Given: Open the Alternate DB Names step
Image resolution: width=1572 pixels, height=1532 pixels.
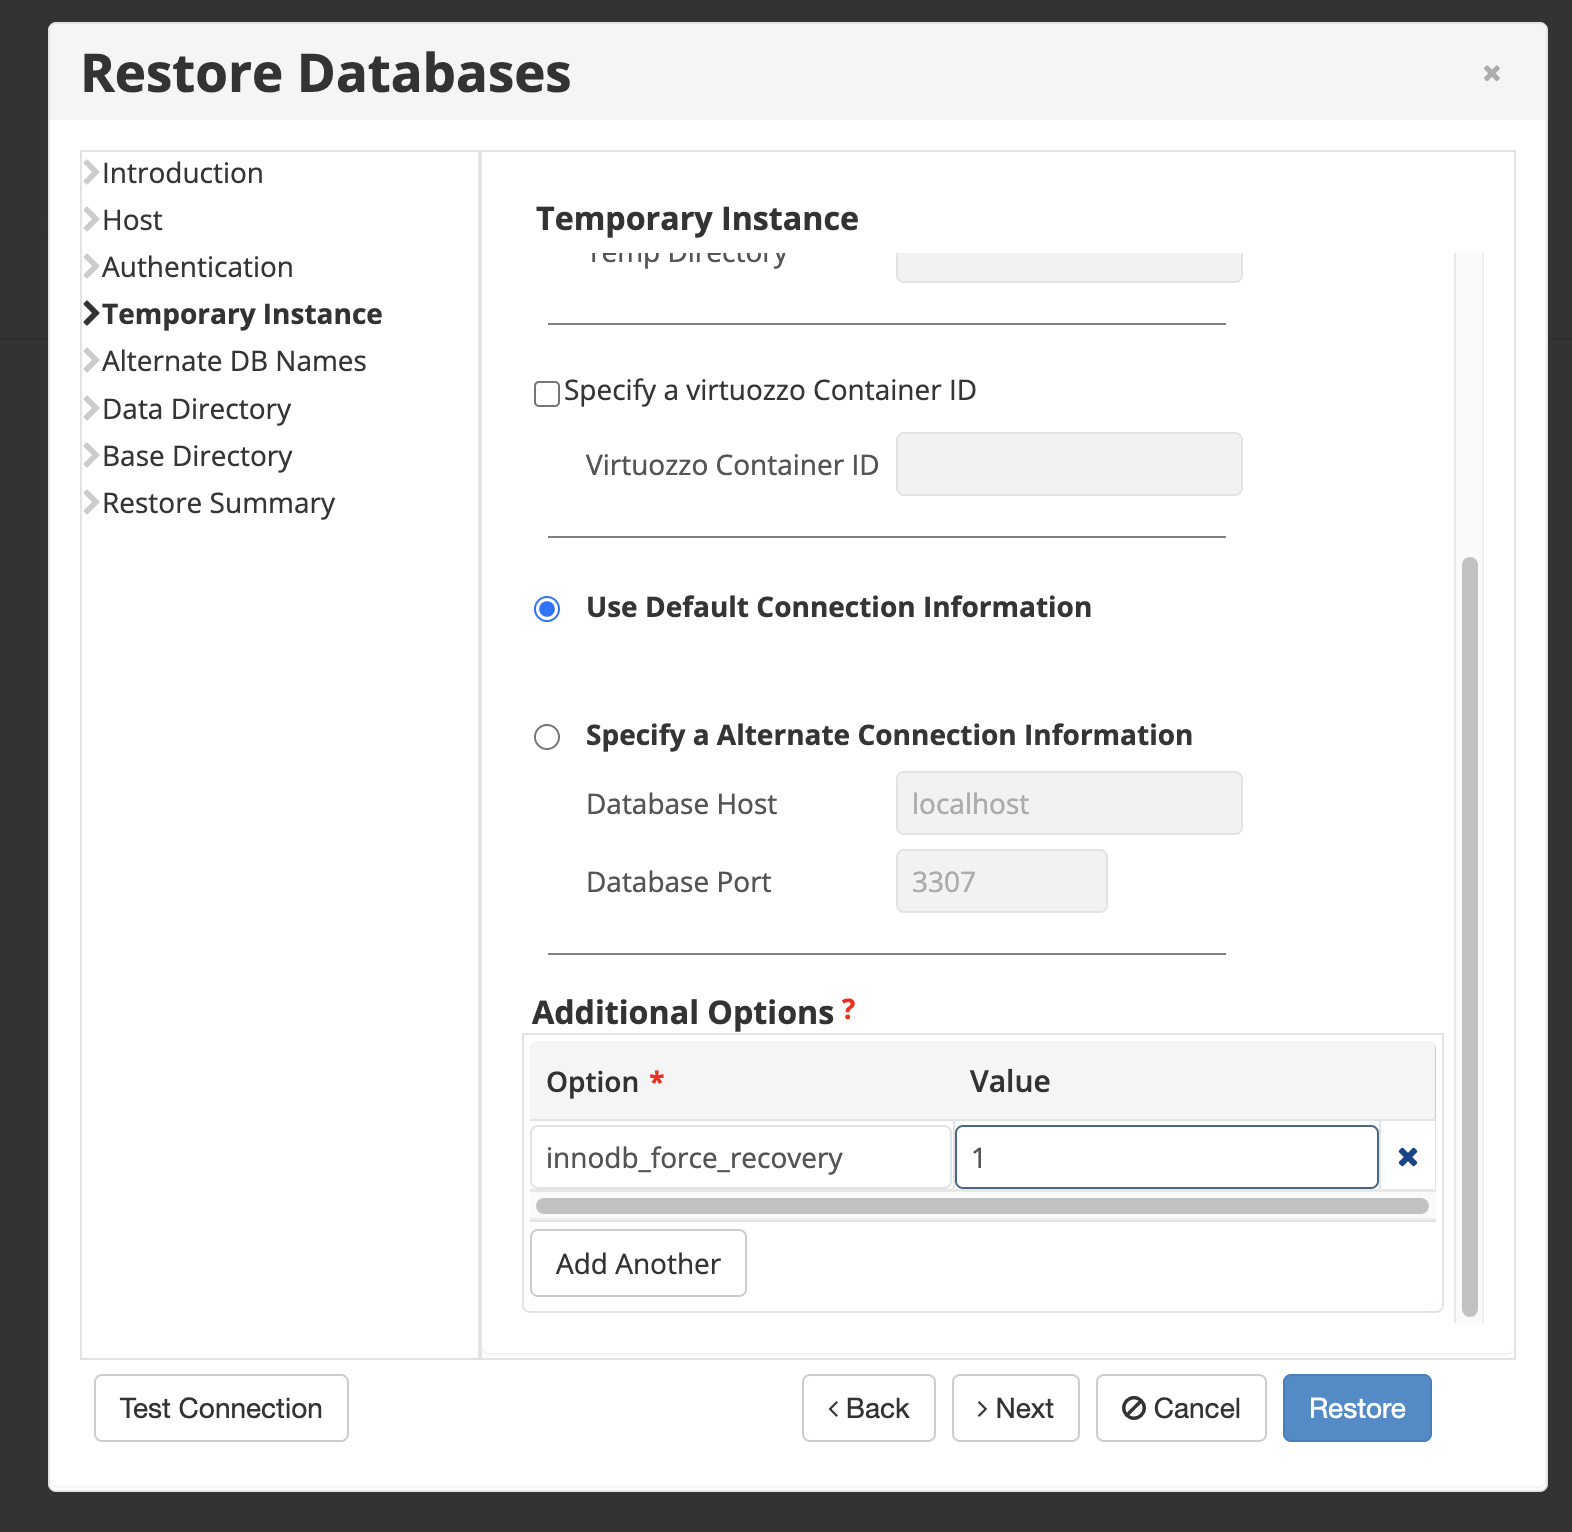Looking at the screenshot, I should (x=234, y=361).
